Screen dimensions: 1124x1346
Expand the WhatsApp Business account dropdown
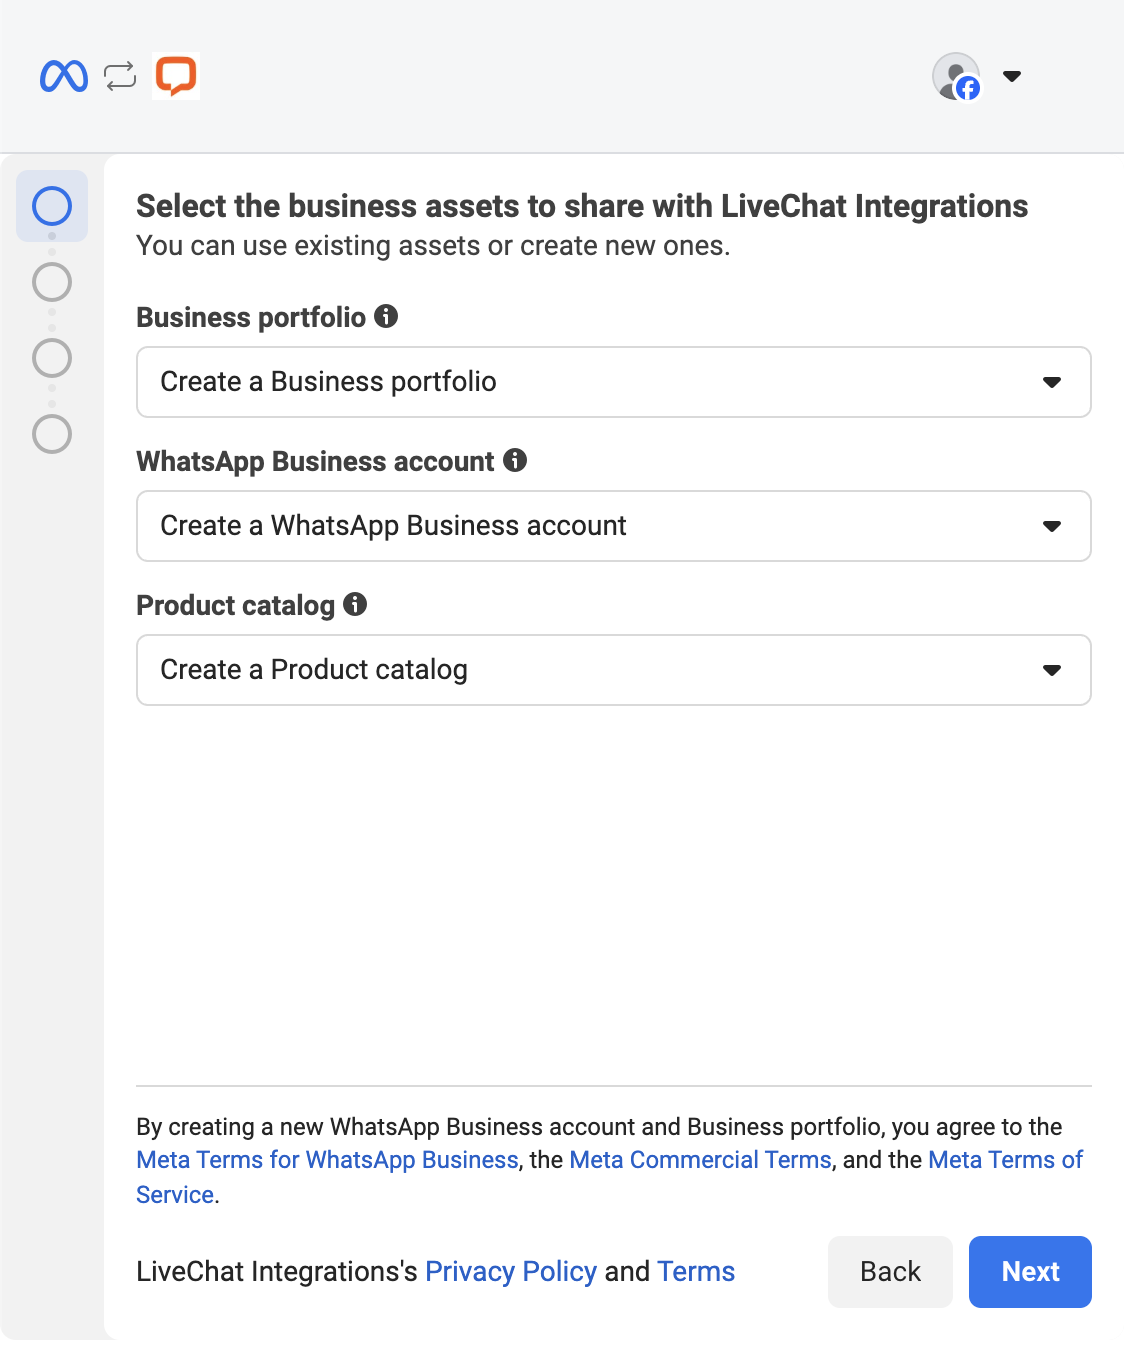(613, 526)
